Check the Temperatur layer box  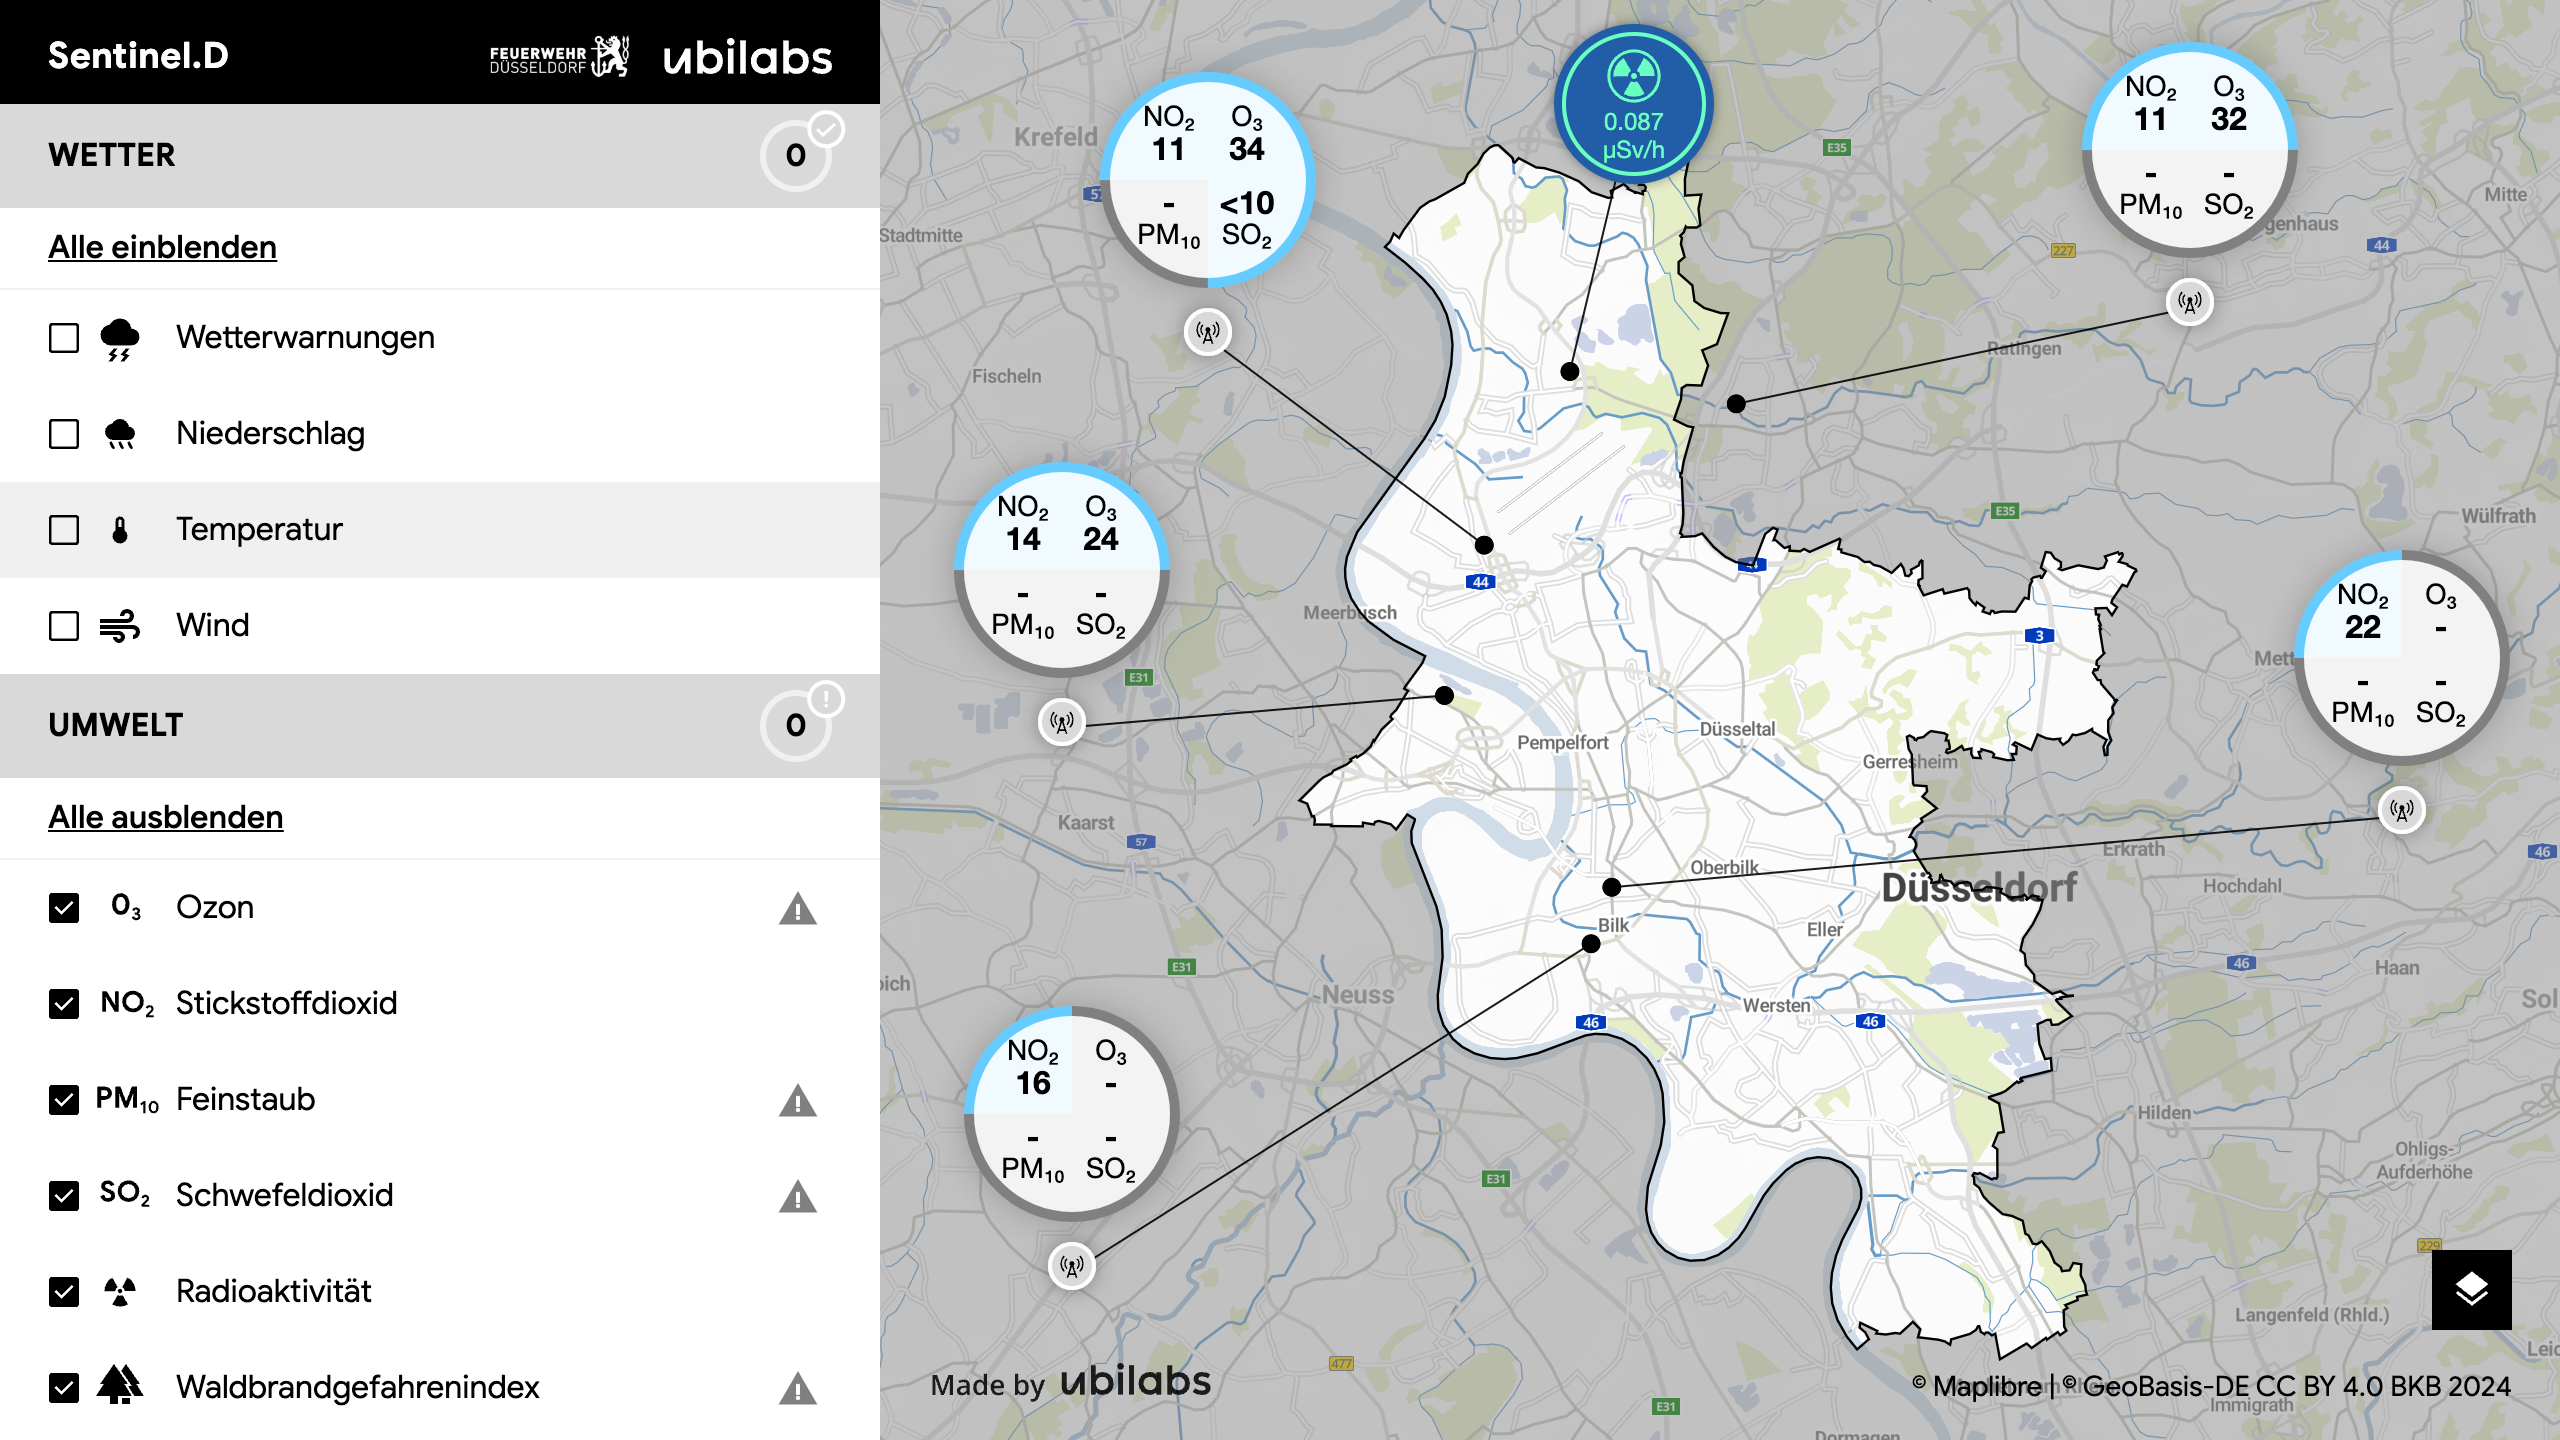[x=64, y=530]
